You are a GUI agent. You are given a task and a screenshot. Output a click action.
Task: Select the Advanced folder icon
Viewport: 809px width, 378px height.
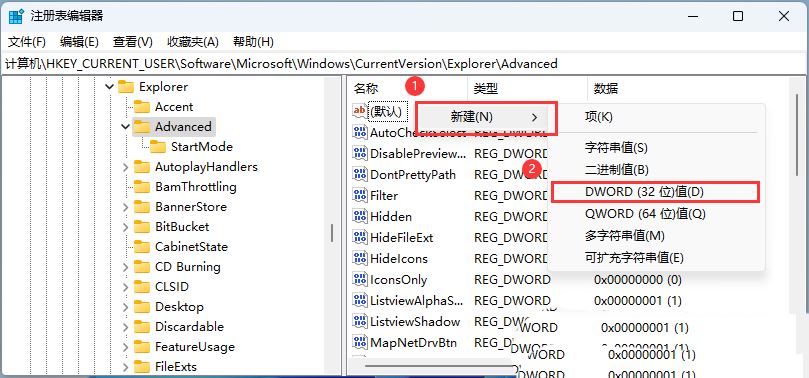[141, 127]
